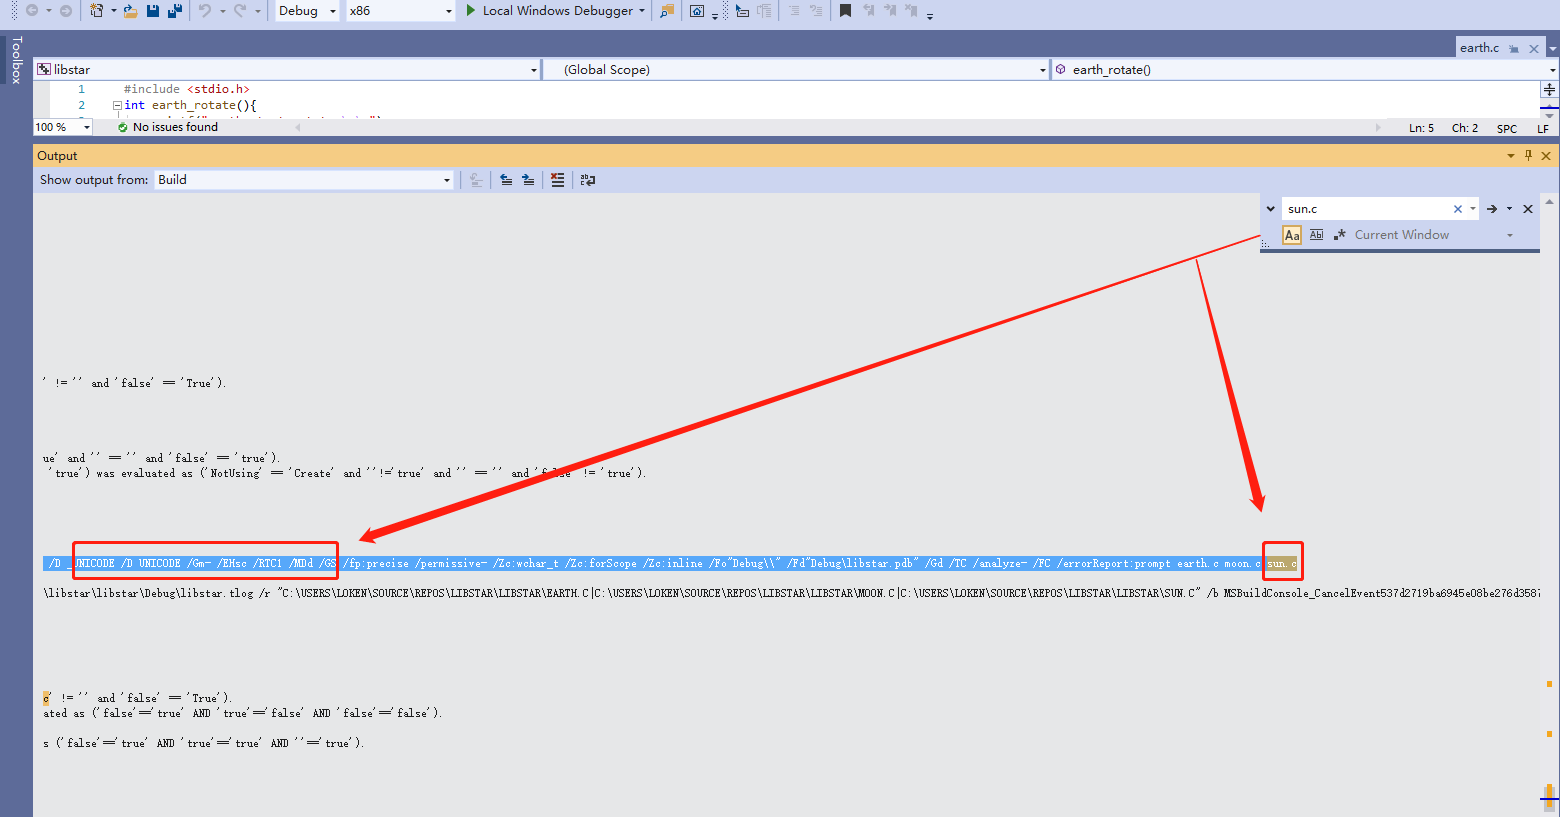Open the x86 platform dropdown
1560x817 pixels.
(x=400, y=11)
